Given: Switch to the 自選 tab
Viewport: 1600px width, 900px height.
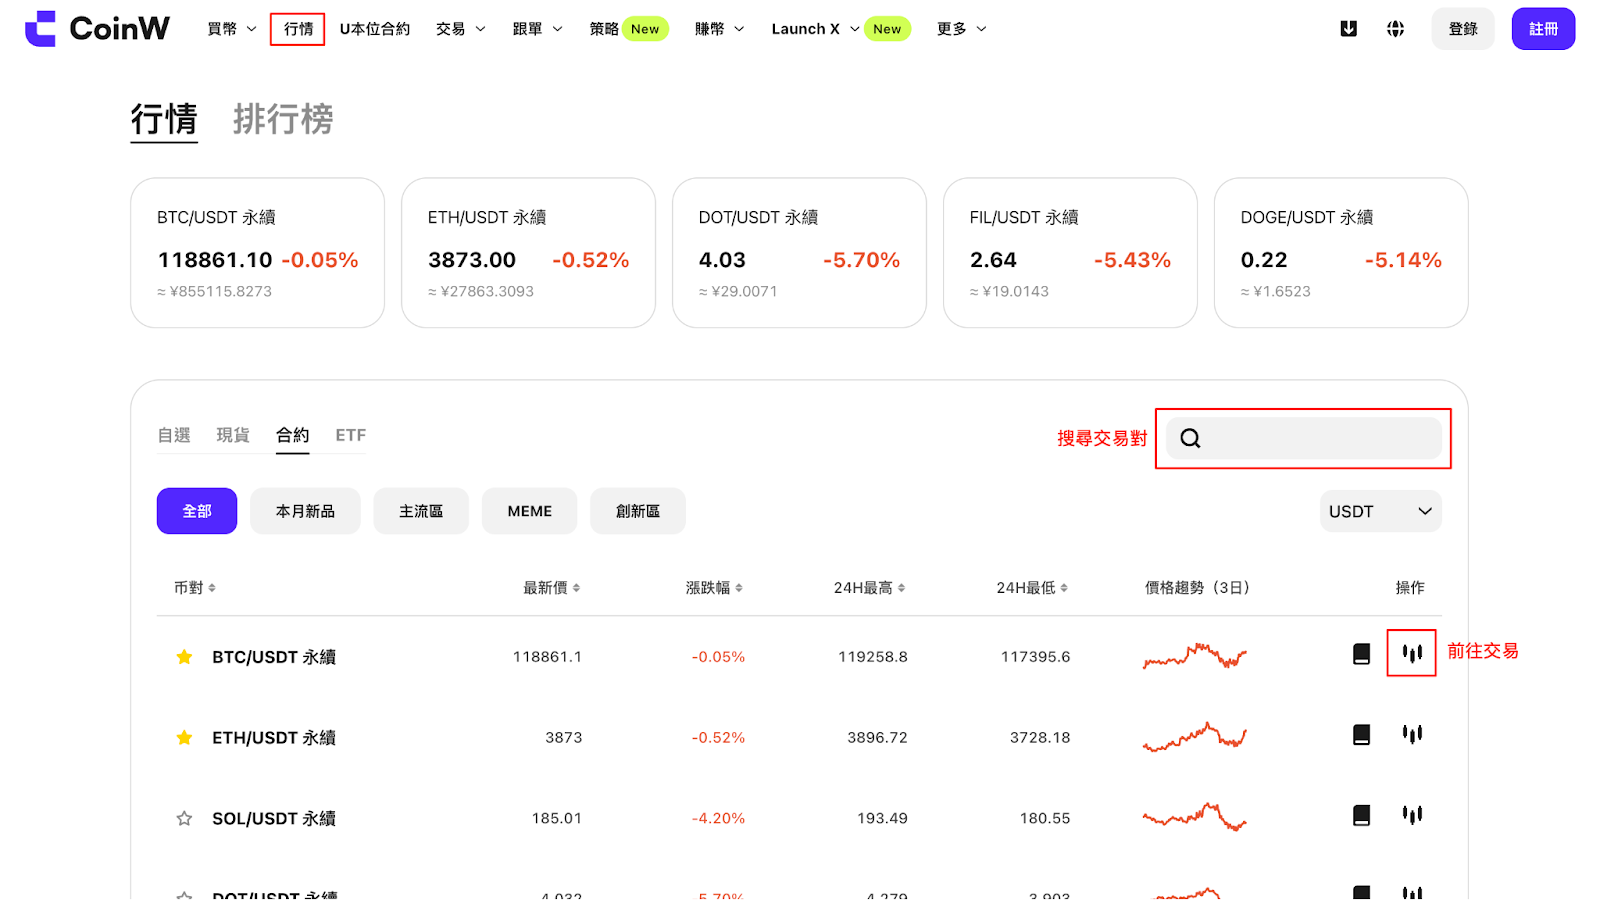Looking at the screenshot, I should point(174,435).
